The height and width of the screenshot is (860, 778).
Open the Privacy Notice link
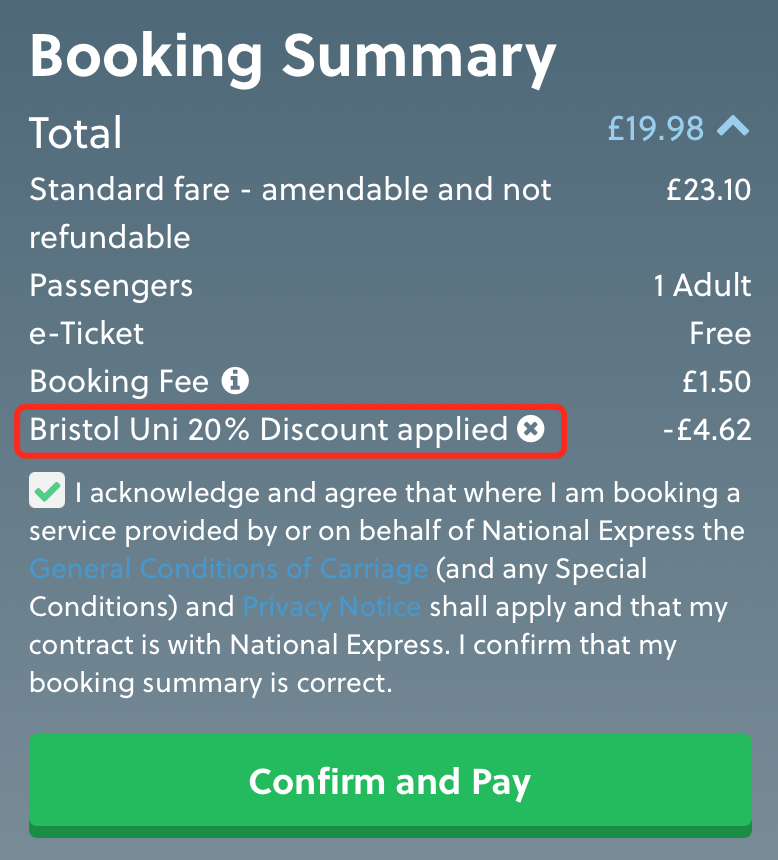(x=332, y=607)
